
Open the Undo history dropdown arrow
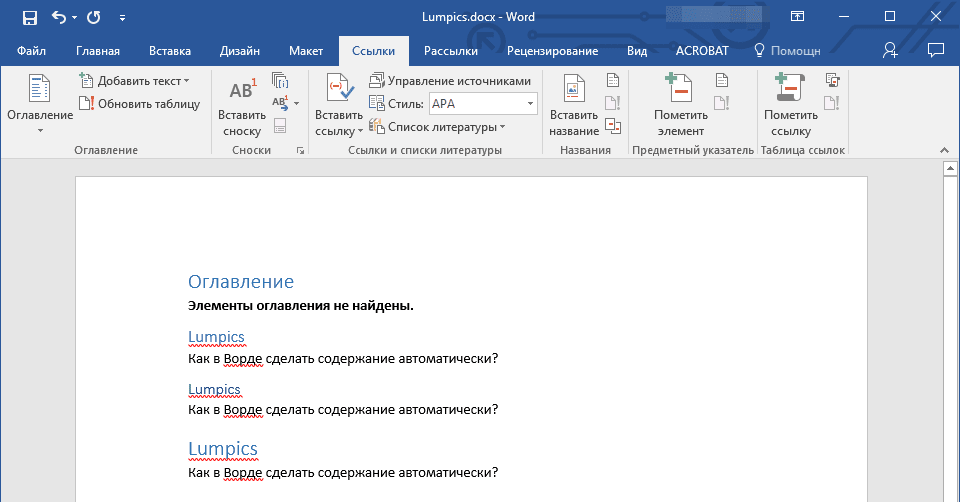pyautogui.click(x=75, y=18)
